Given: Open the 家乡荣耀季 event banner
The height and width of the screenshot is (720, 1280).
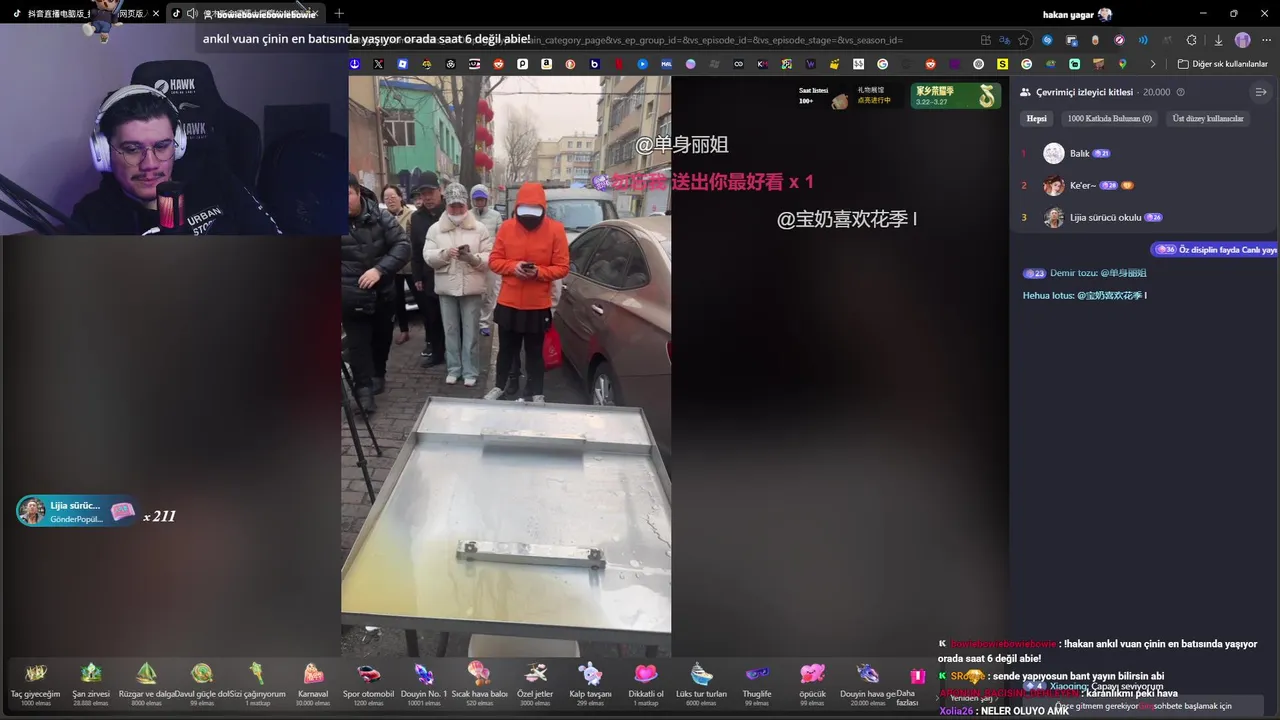Looking at the screenshot, I should (x=956, y=96).
